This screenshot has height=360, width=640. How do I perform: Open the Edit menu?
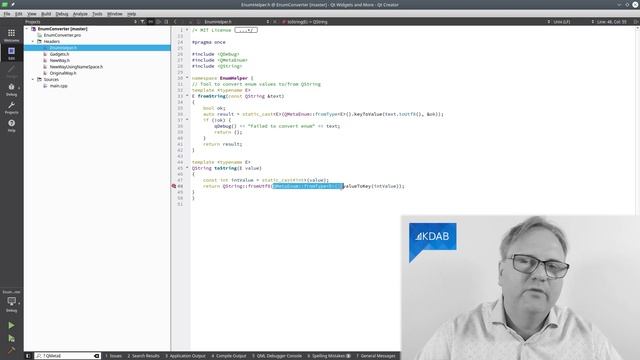pos(19,14)
